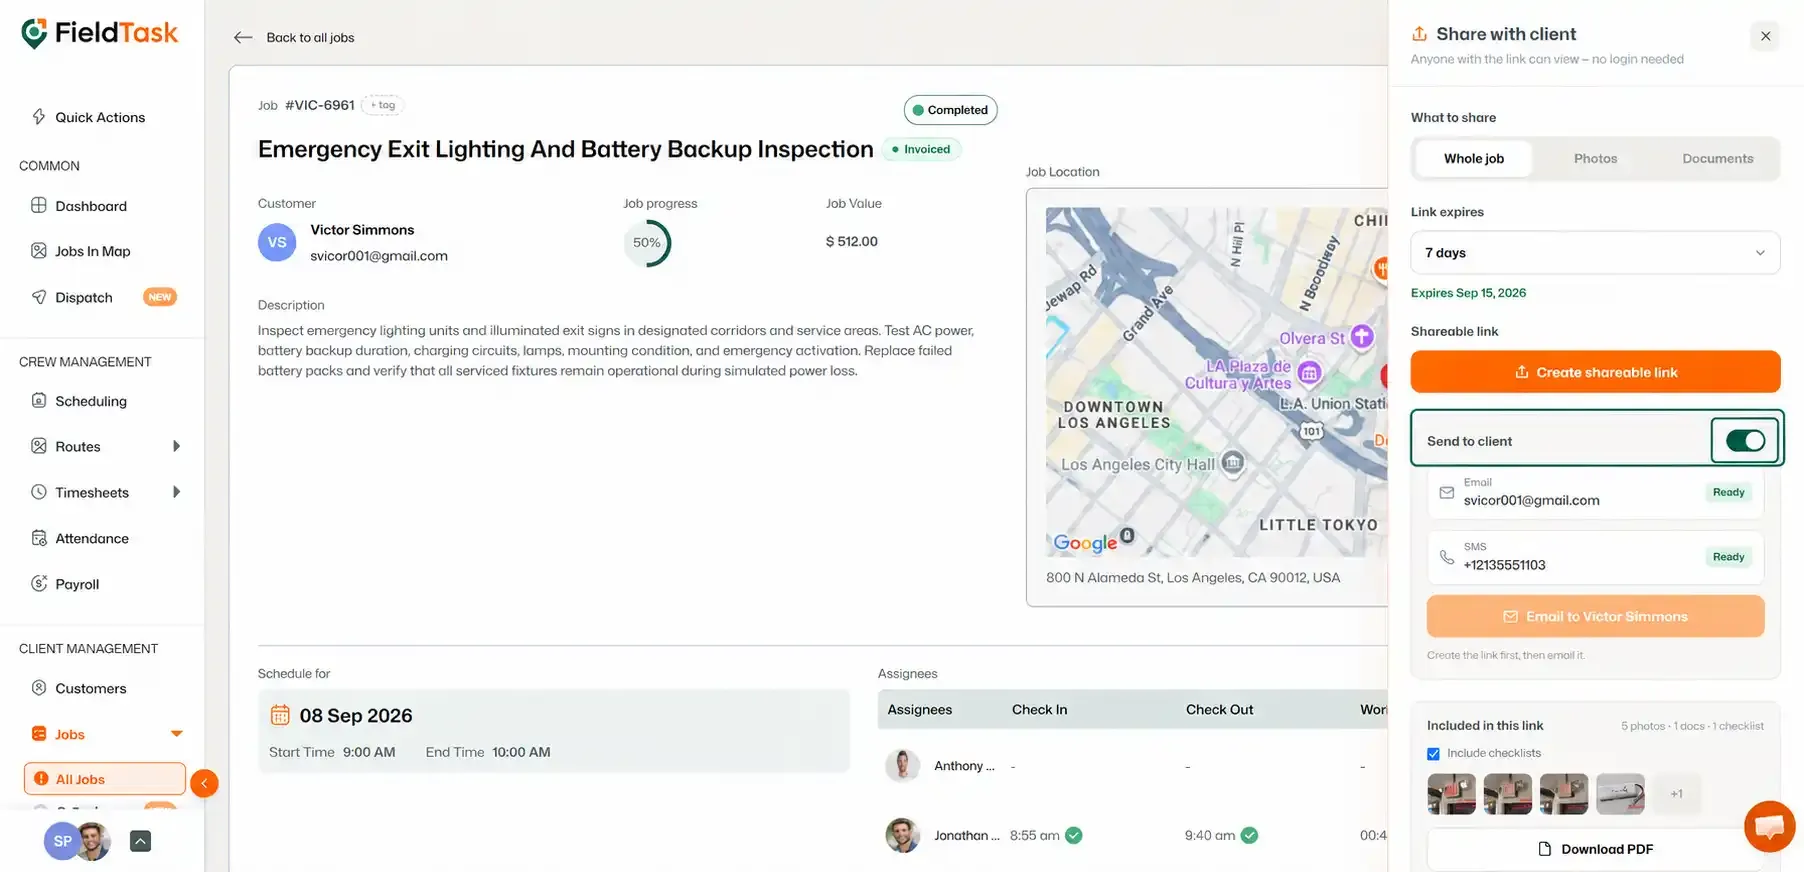Show more photos with +1 thumbnail
The image size is (1804, 872).
pyautogui.click(x=1676, y=794)
